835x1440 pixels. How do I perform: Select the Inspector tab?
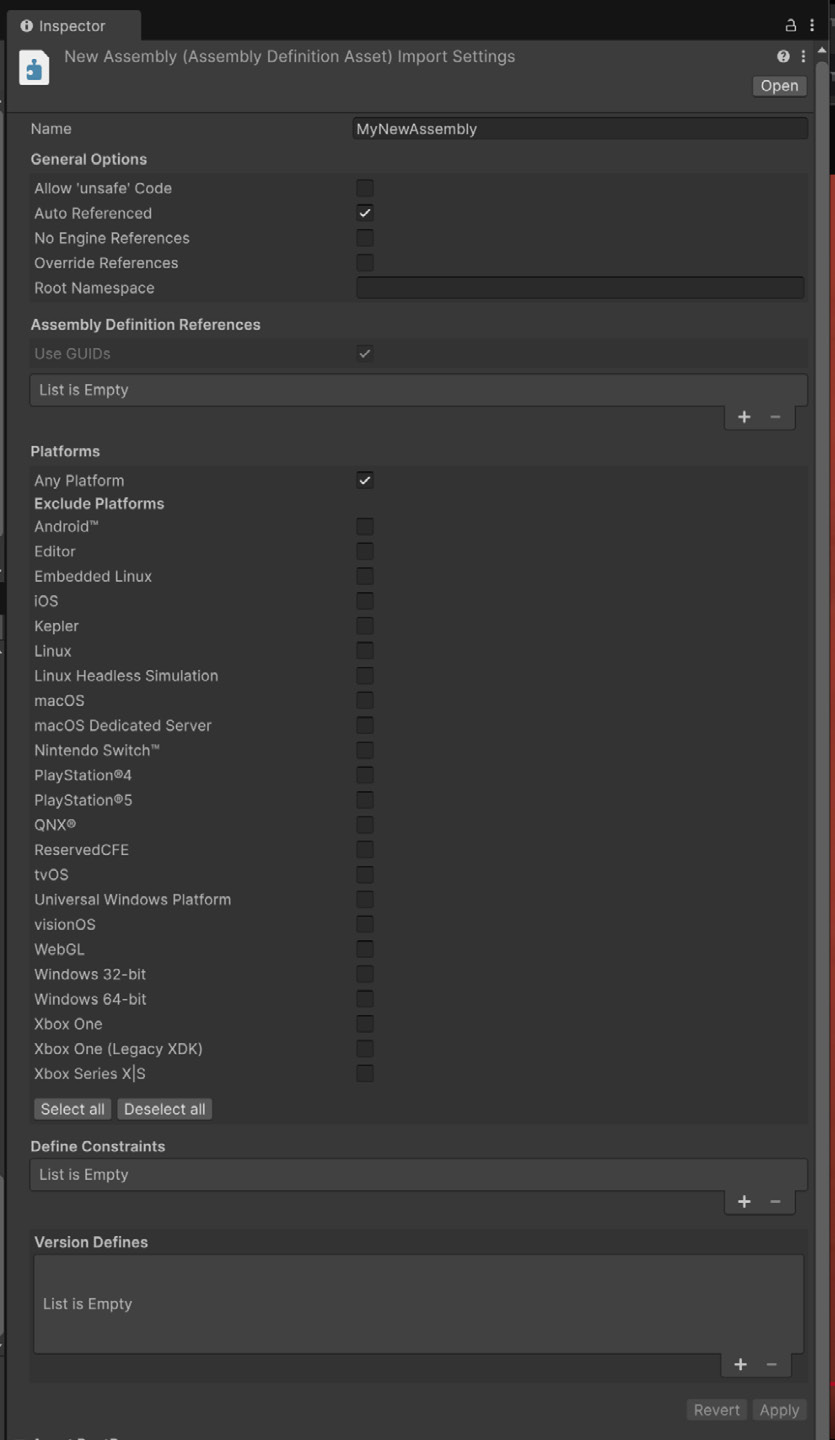(x=73, y=26)
